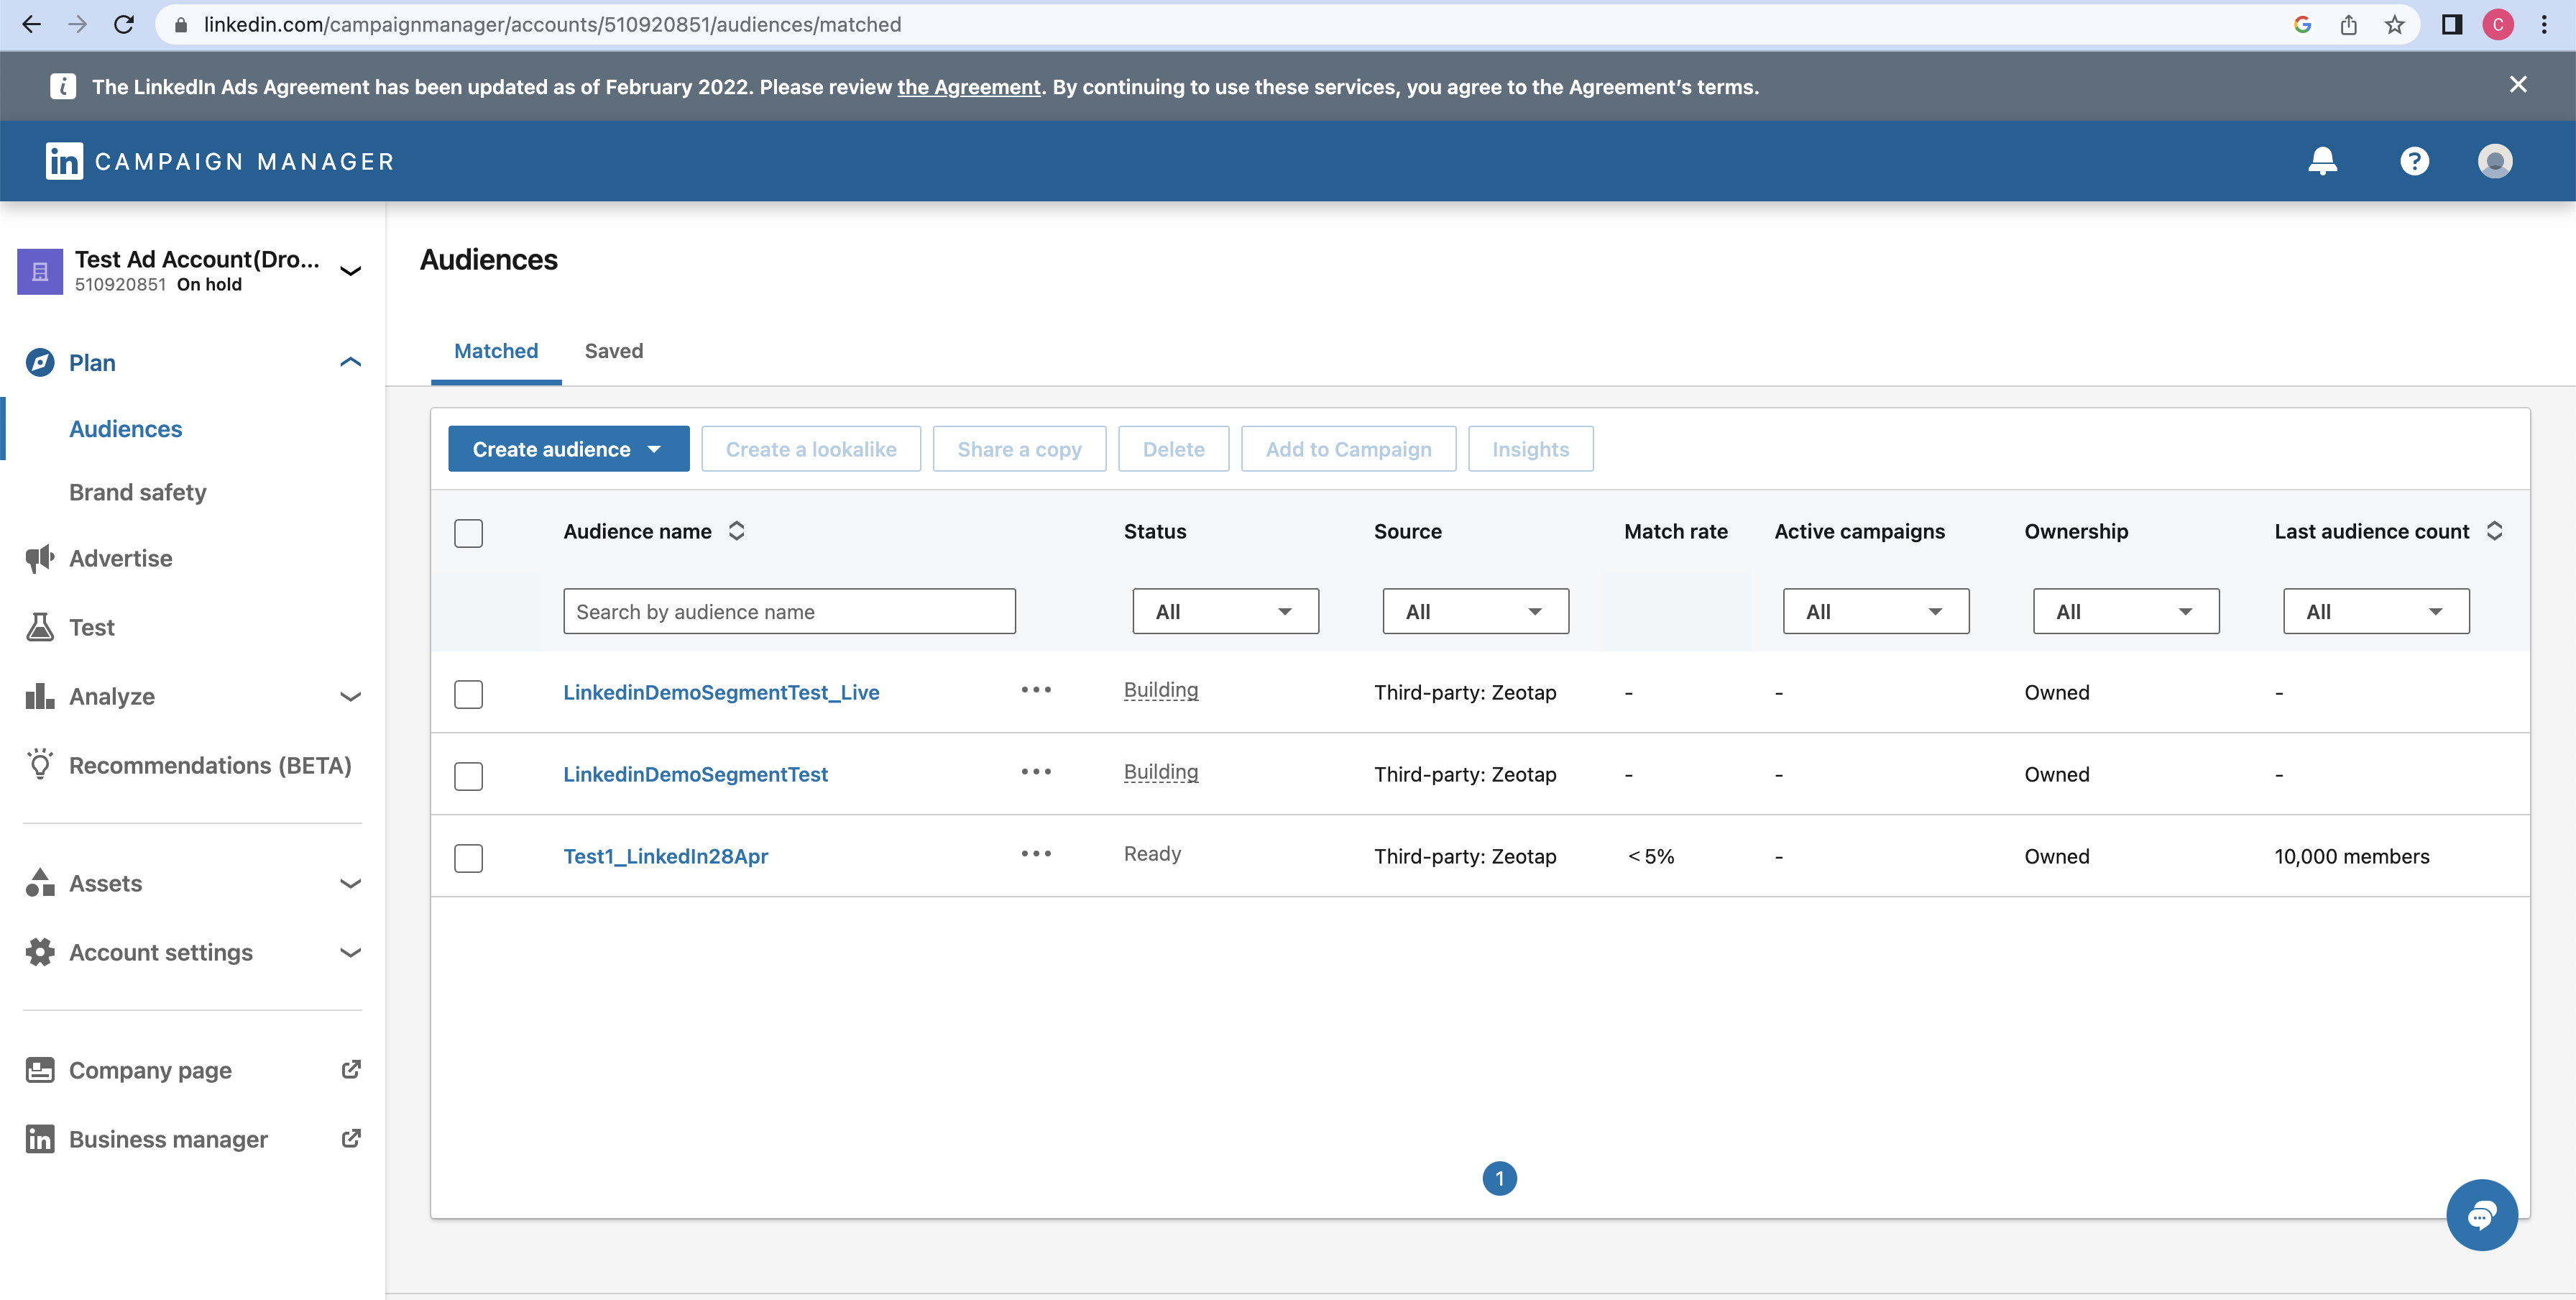Image resolution: width=2576 pixels, height=1300 pixels.
Task: Switch to the Saved tab
Action: (613, 351)
